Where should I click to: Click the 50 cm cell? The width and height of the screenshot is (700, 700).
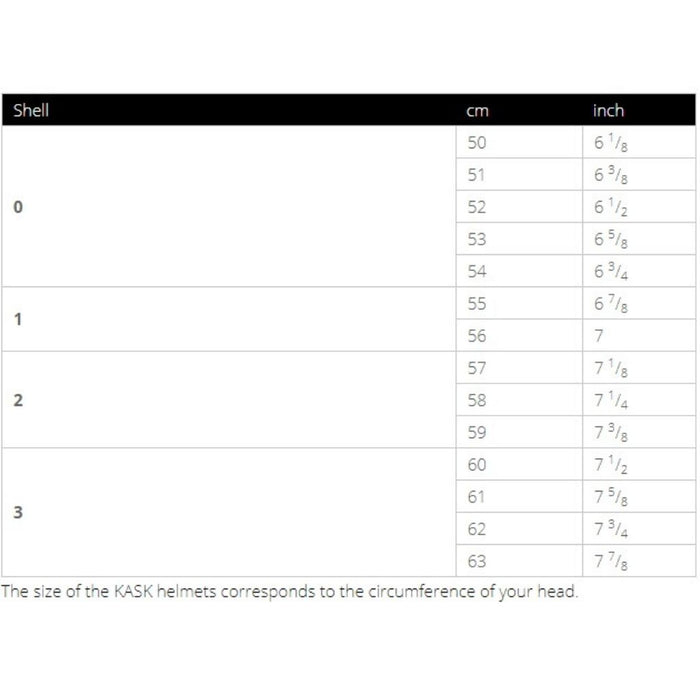pos(477,143)
